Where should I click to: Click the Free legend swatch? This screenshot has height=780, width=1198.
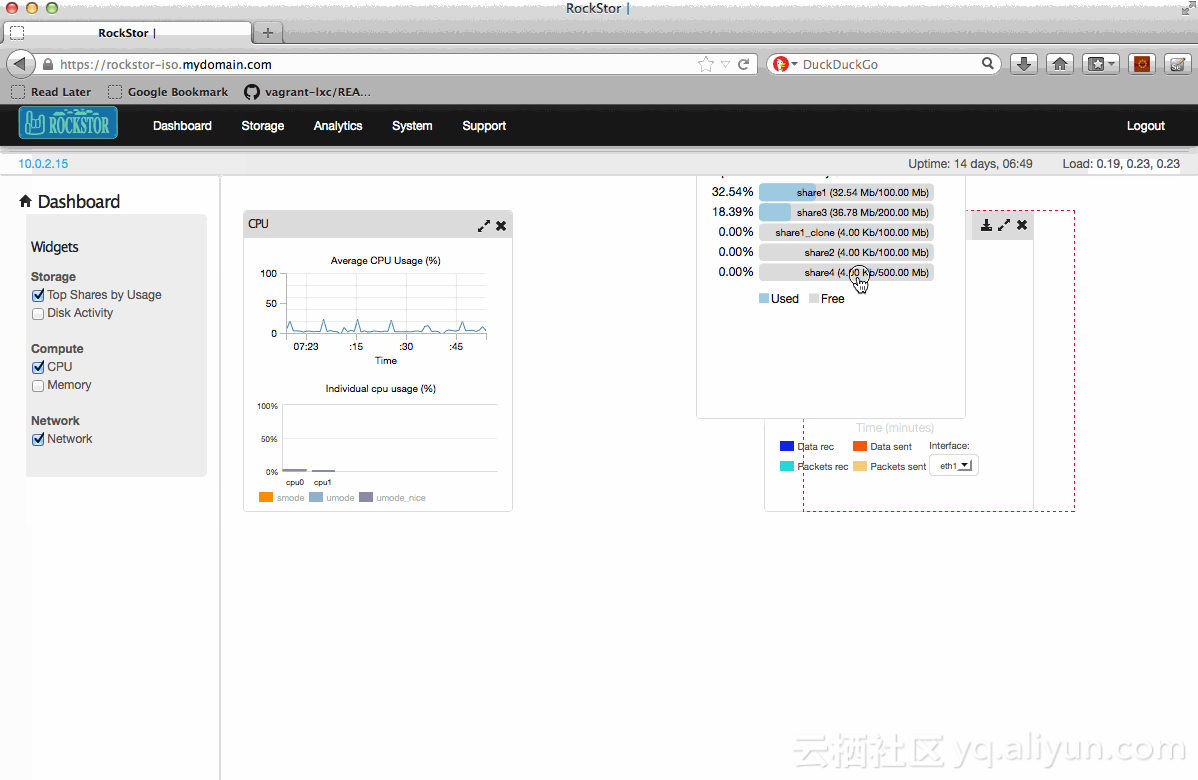pyautogui.click(x=814, y=299)
